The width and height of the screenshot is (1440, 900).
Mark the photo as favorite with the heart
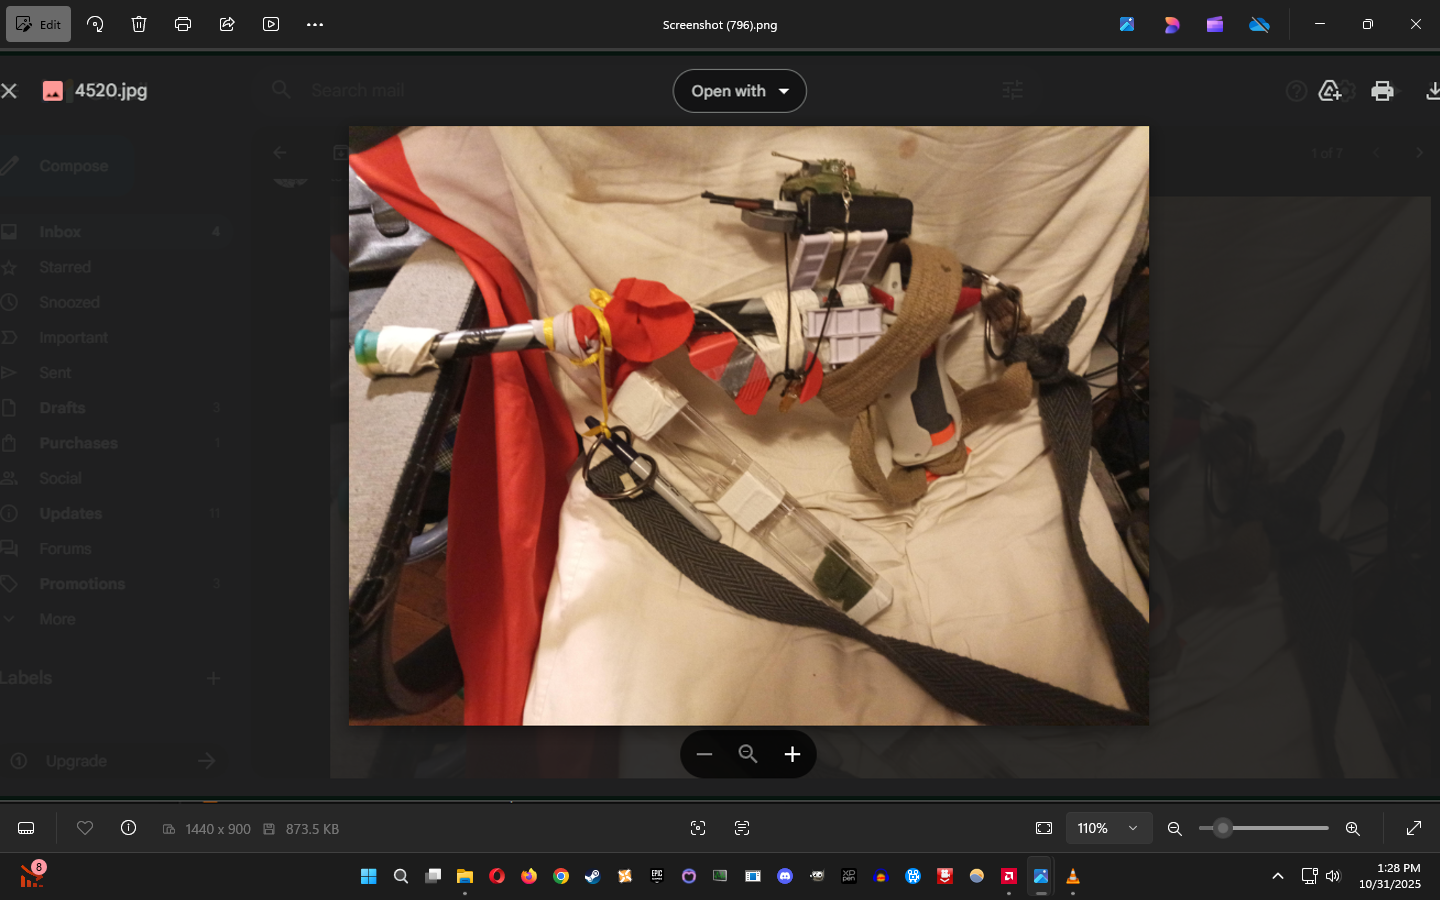[85, 828]
